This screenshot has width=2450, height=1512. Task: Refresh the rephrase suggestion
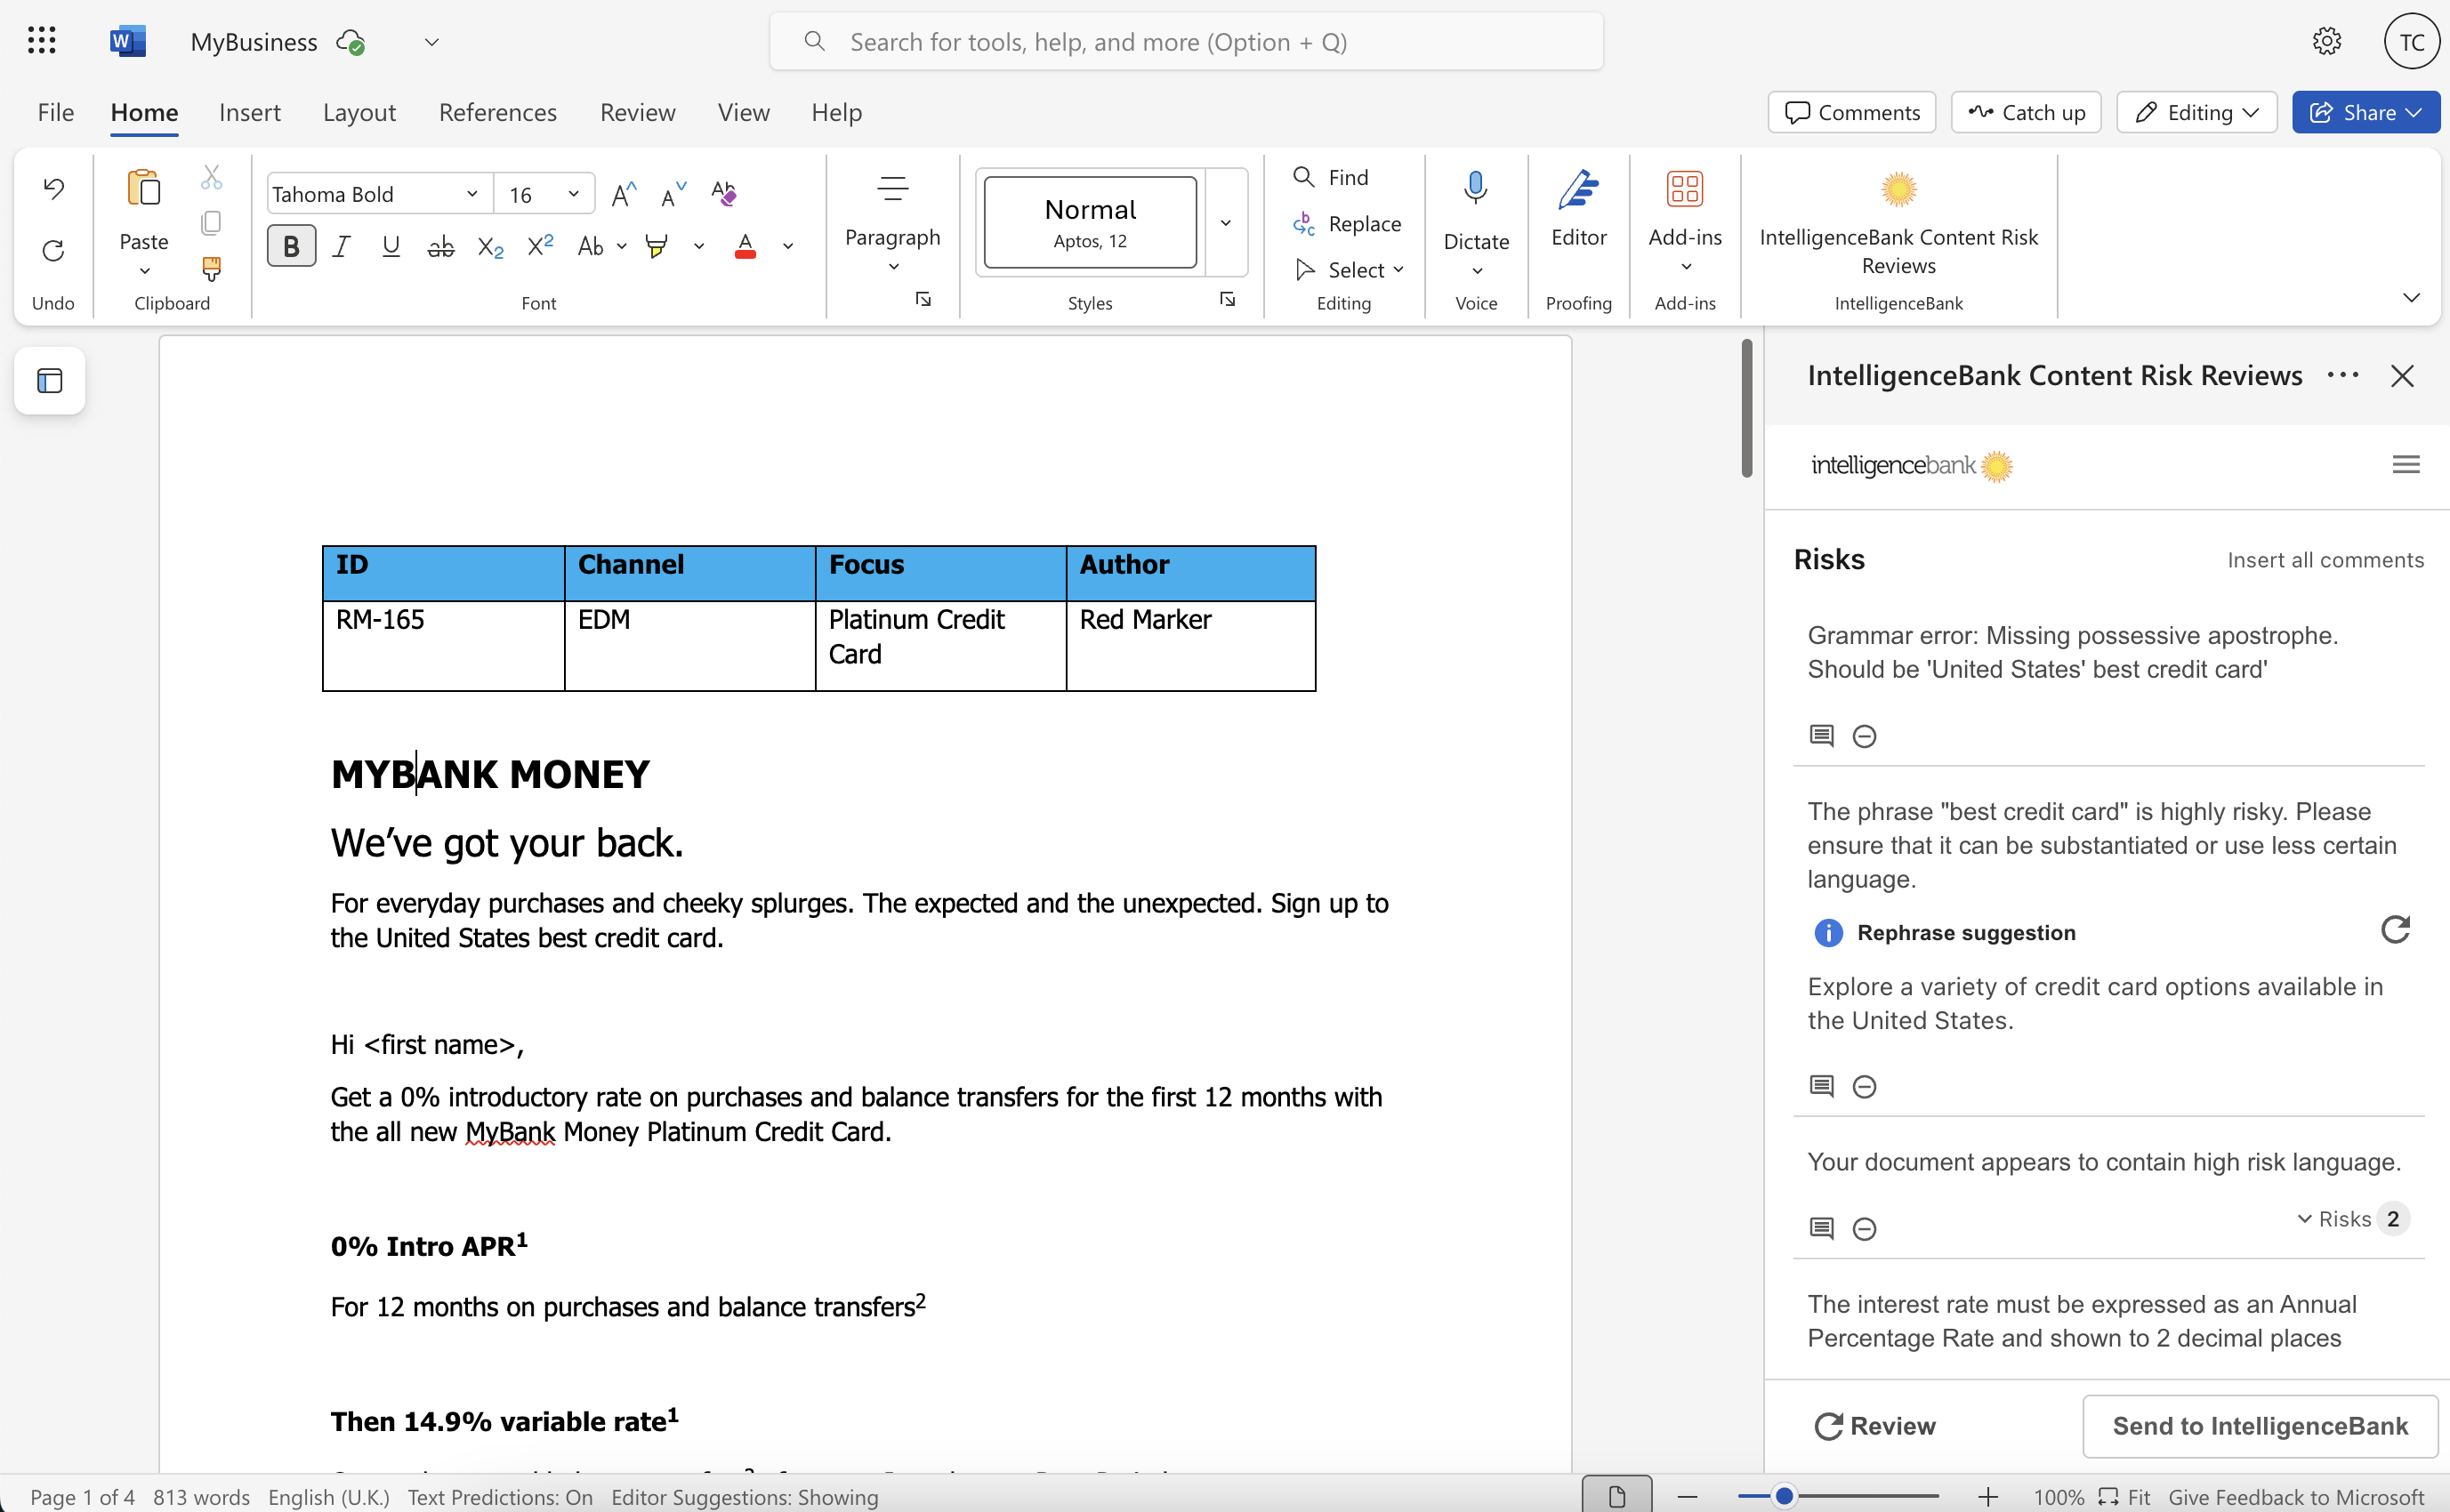click(x=2395, y=930)
